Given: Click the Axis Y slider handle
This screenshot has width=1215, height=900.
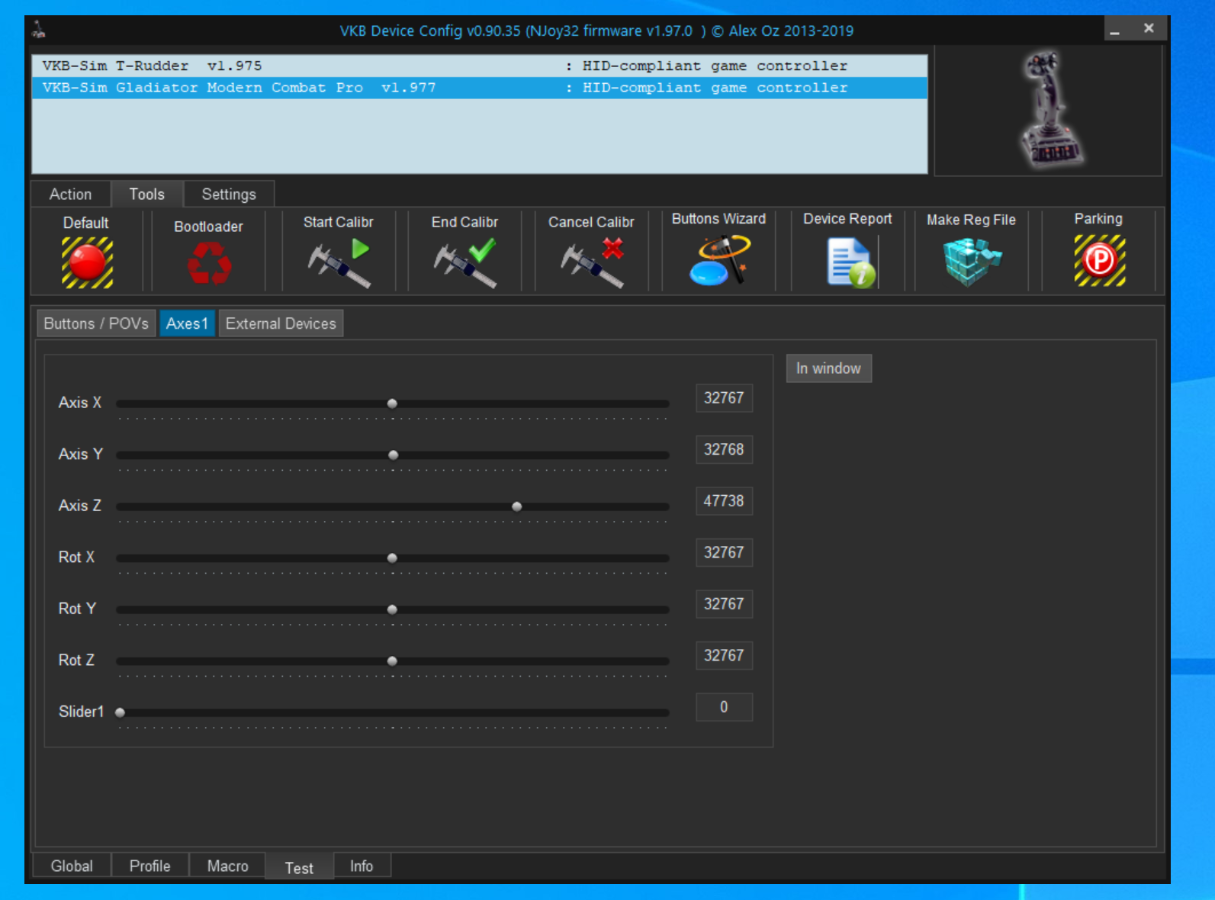Looking at the screenshot, I should [x=393, y=454].
